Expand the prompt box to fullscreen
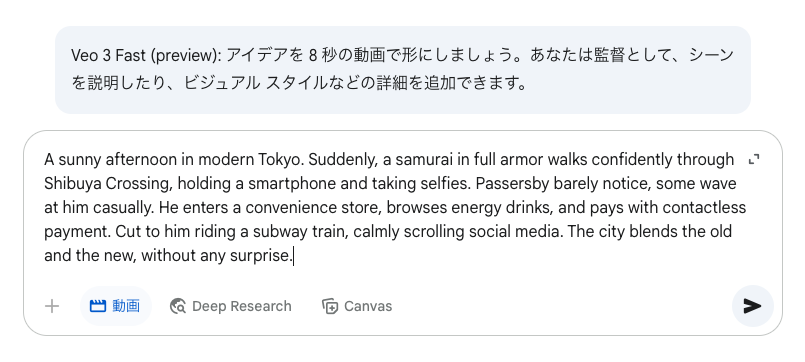The width and height of the screenshot is (805, 362). point(754,160)
